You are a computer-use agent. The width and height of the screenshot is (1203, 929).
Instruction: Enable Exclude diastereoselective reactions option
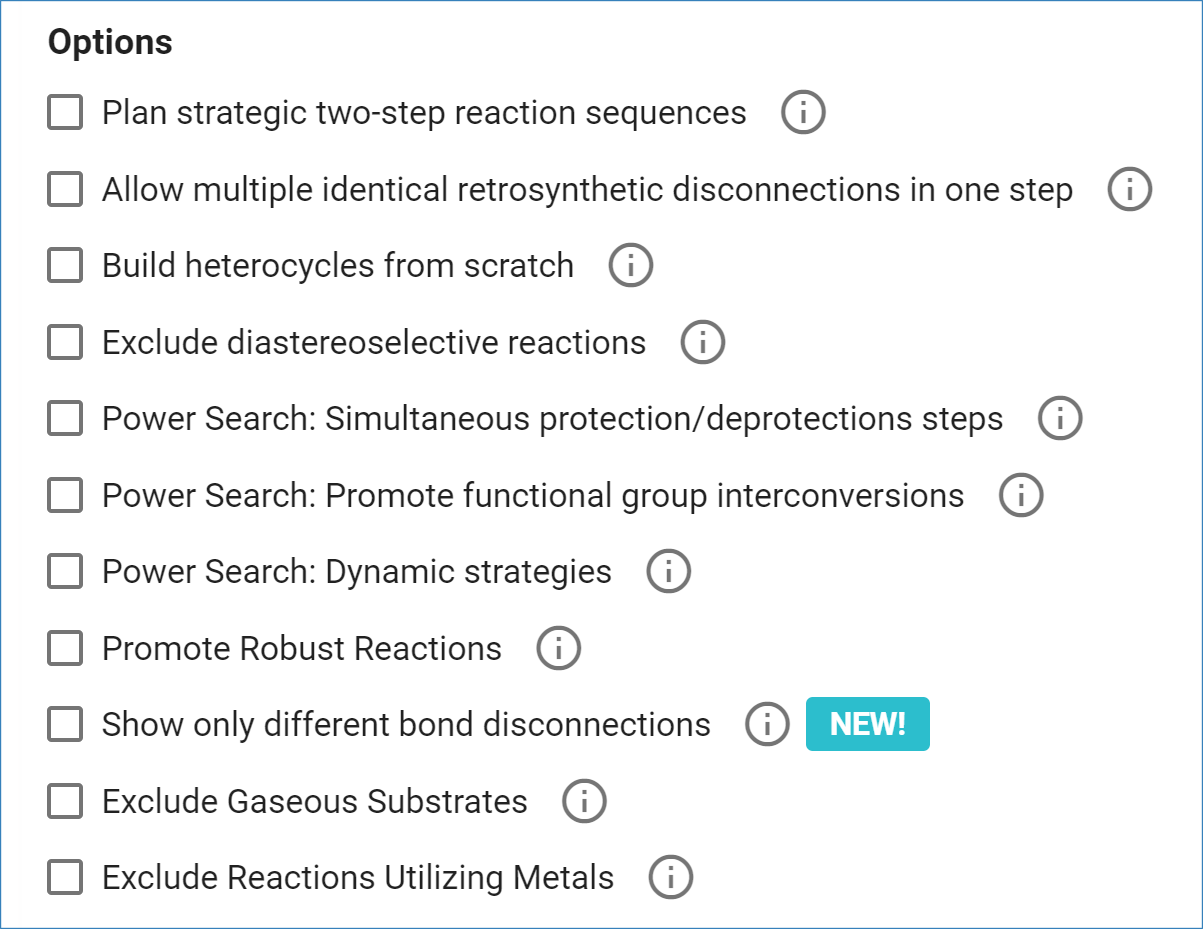click(x=65, y=343)
